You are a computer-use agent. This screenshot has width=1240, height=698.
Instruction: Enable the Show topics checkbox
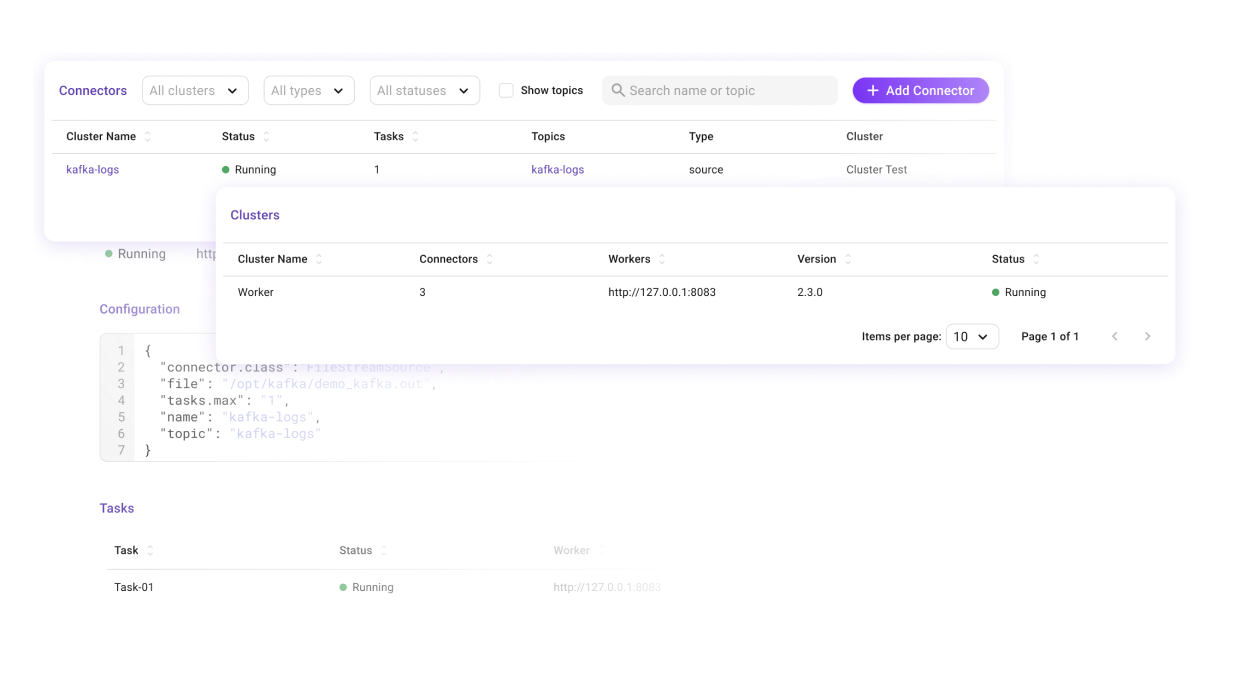pos(506,90)
